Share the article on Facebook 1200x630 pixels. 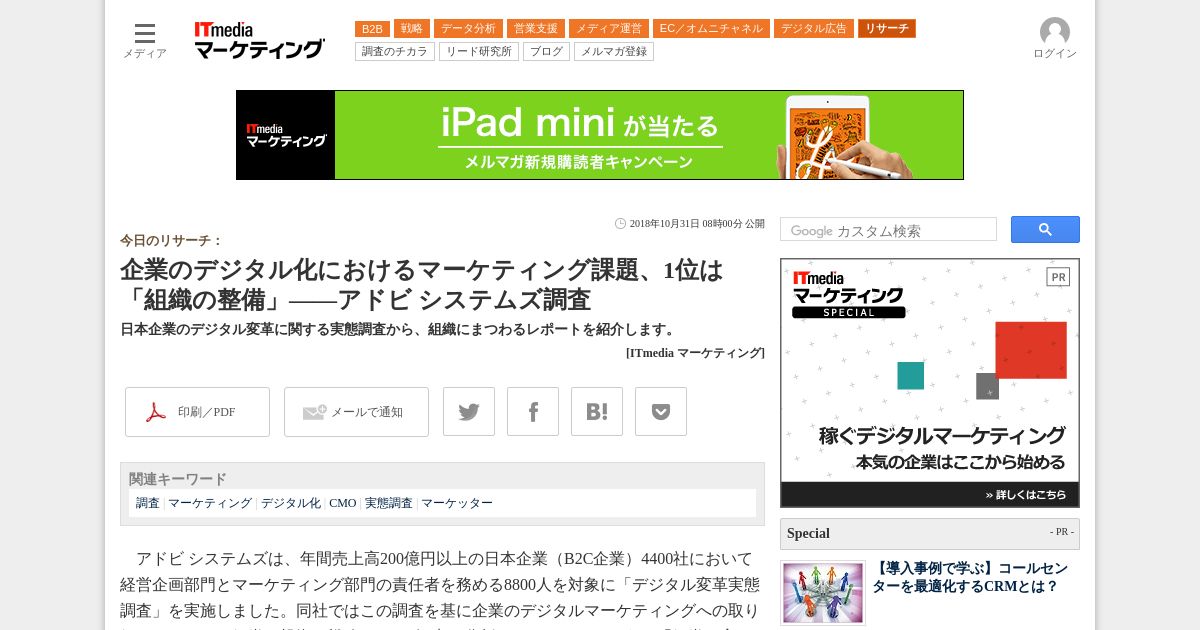click(533, 412)
